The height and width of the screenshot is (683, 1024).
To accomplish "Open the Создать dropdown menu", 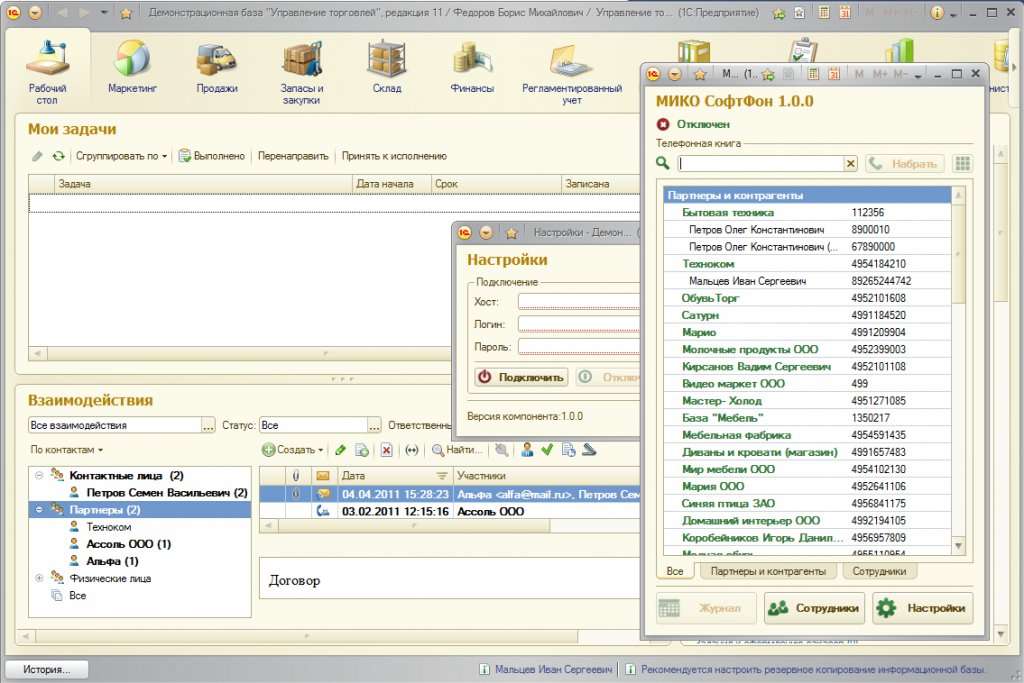I will [x=293, y=450].
